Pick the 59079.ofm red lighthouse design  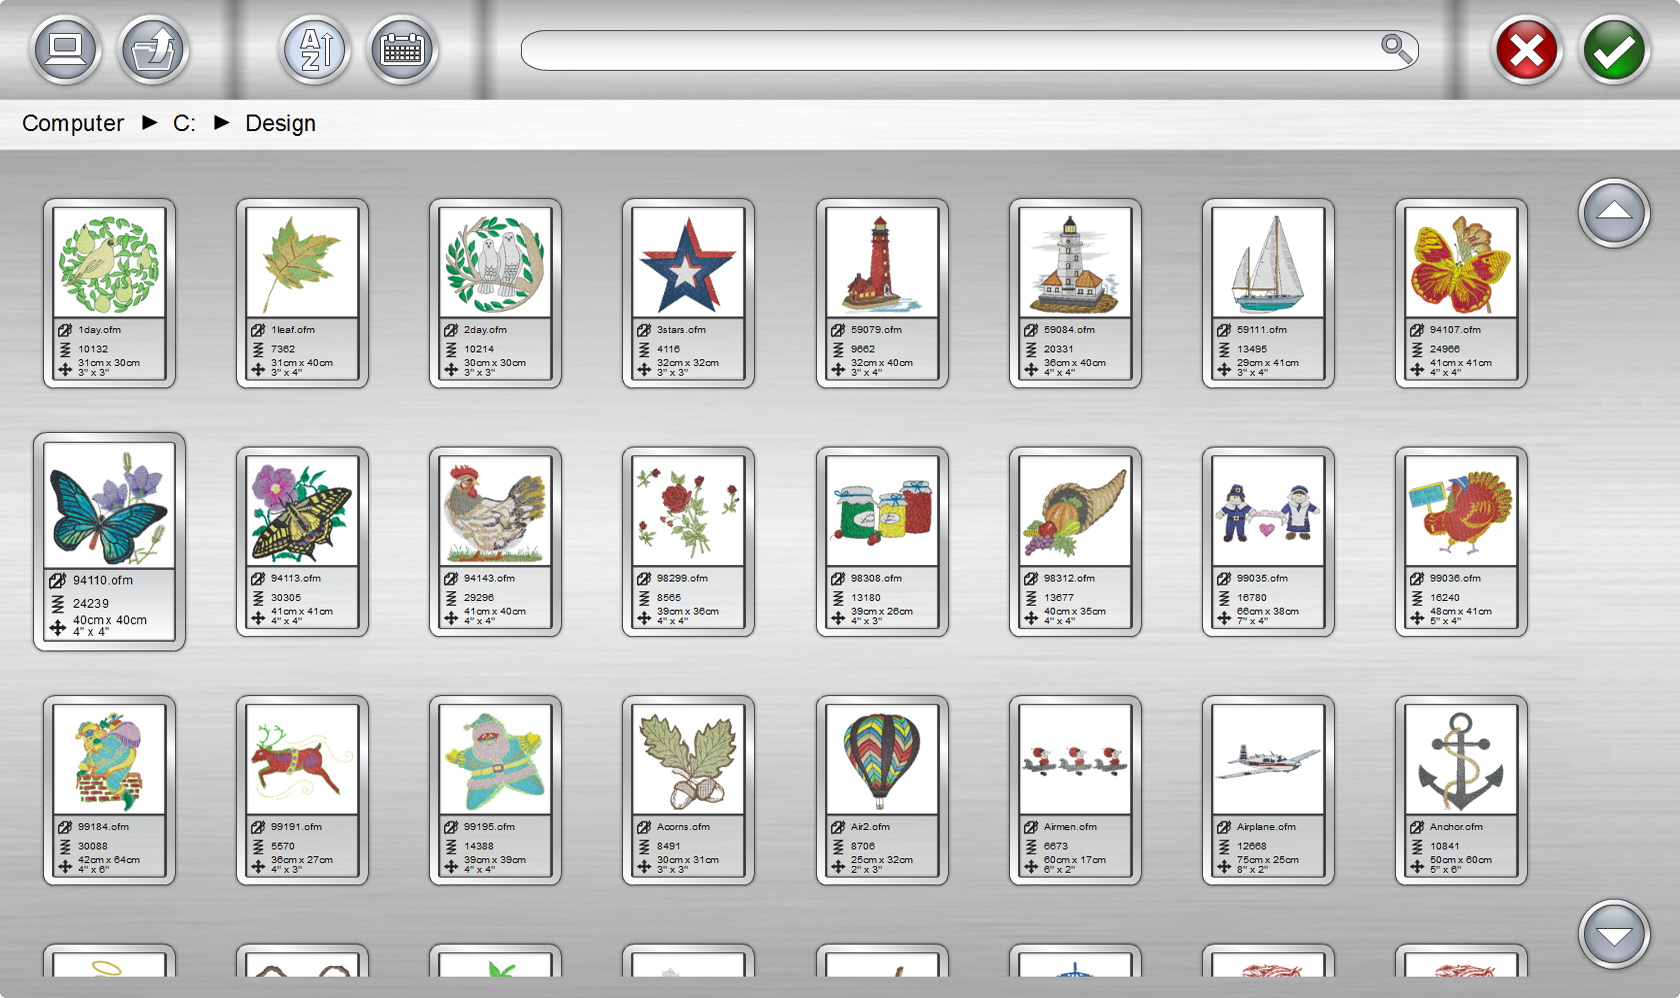[x=881, y=264]
